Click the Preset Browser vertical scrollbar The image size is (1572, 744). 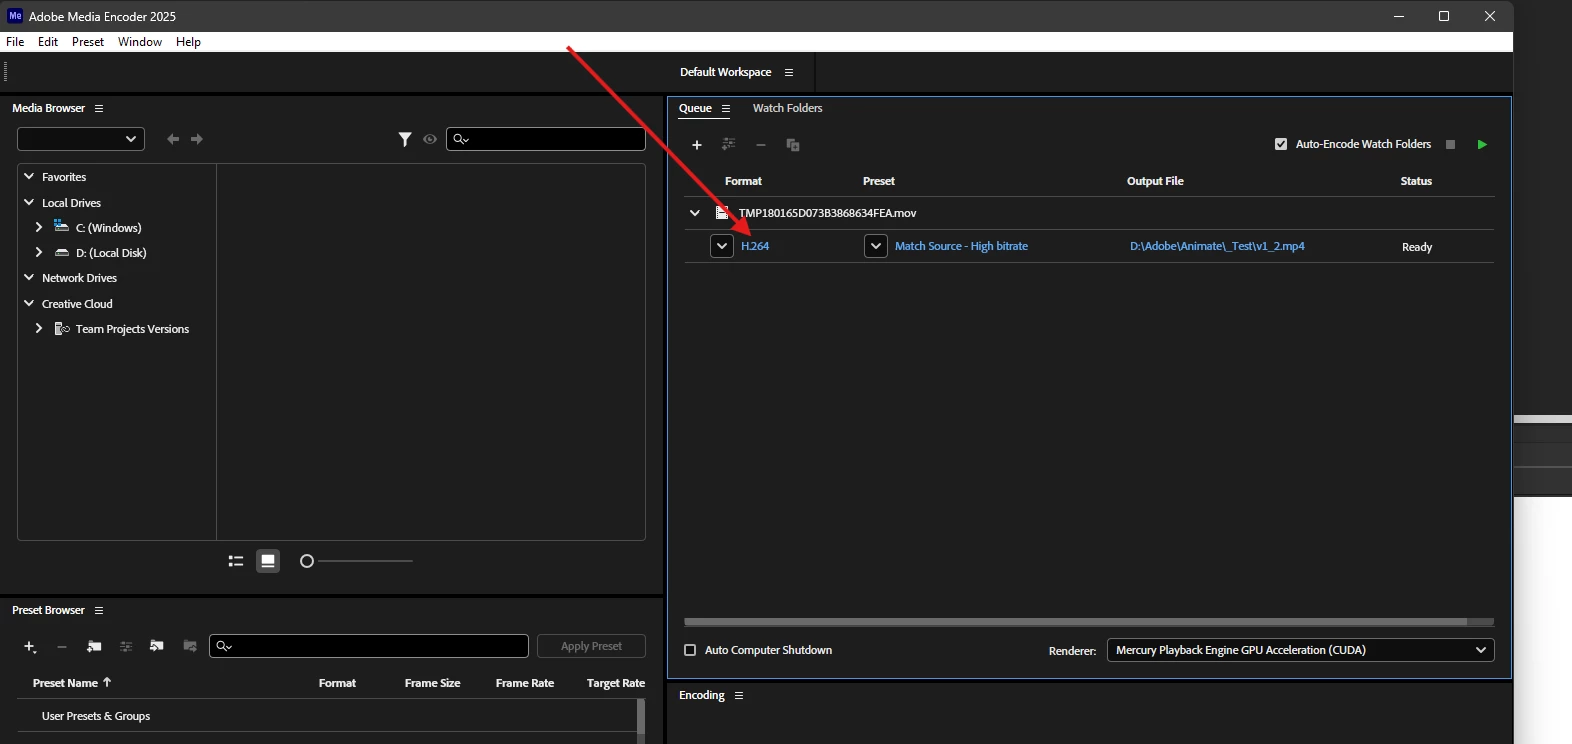[641, 717]
